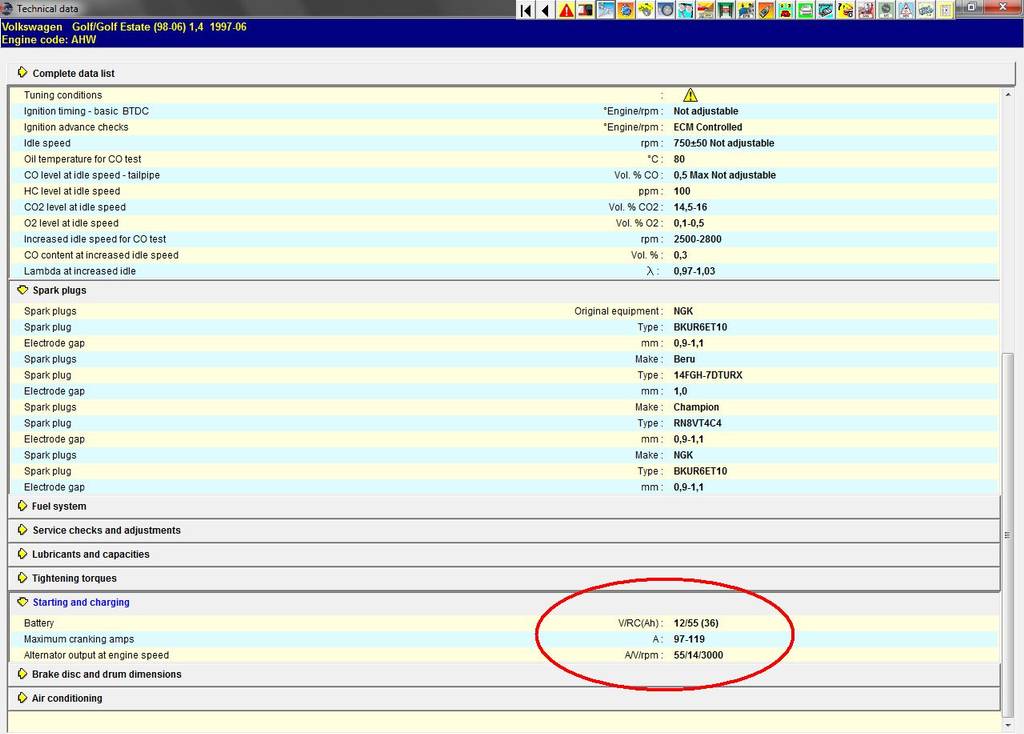This screenshot has width=1024, height=734.
Task: Click the '55/14/3000' alternator output value
Action: tap(697, 655)
